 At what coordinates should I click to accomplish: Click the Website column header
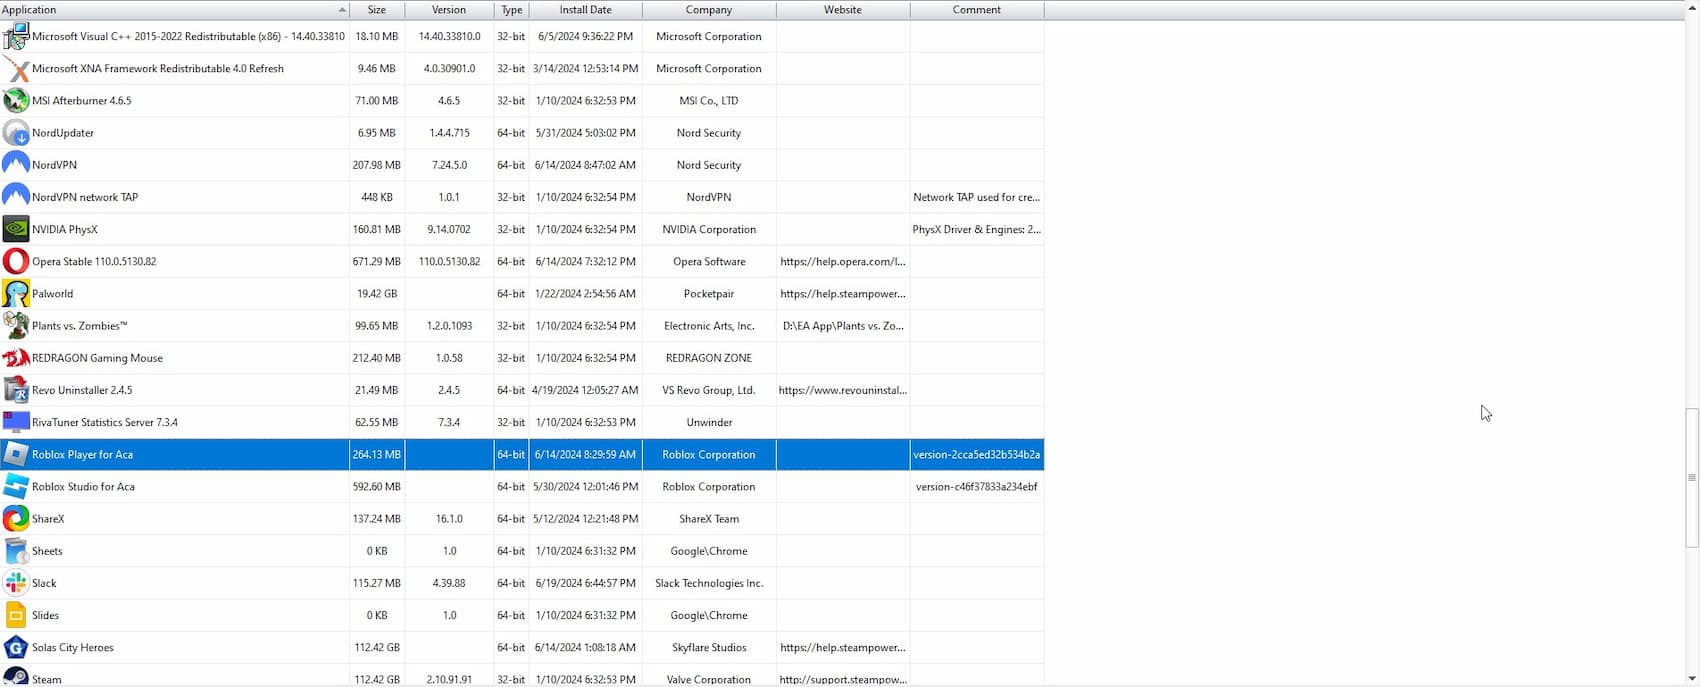click(x=843, y=10)
